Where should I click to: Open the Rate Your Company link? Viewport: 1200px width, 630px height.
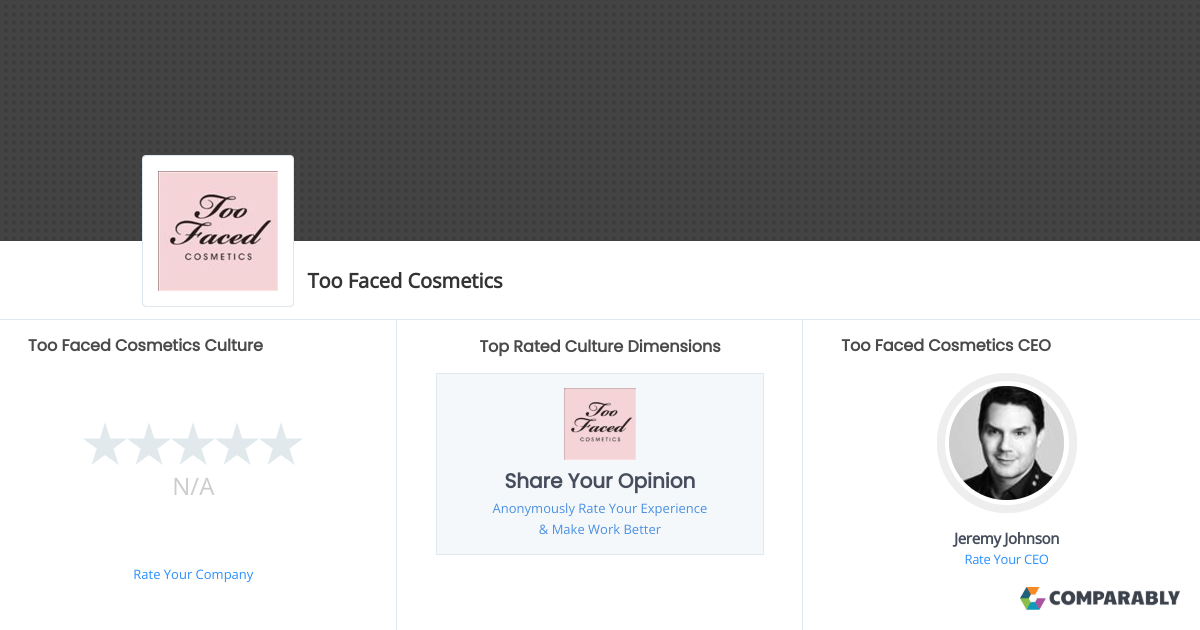coord(193,574)
